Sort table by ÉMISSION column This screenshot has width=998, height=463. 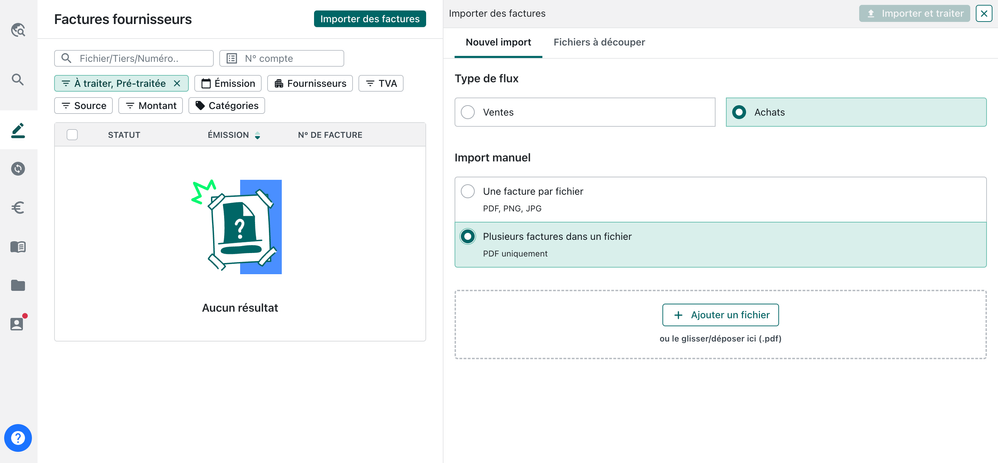[x=234, y=135]
